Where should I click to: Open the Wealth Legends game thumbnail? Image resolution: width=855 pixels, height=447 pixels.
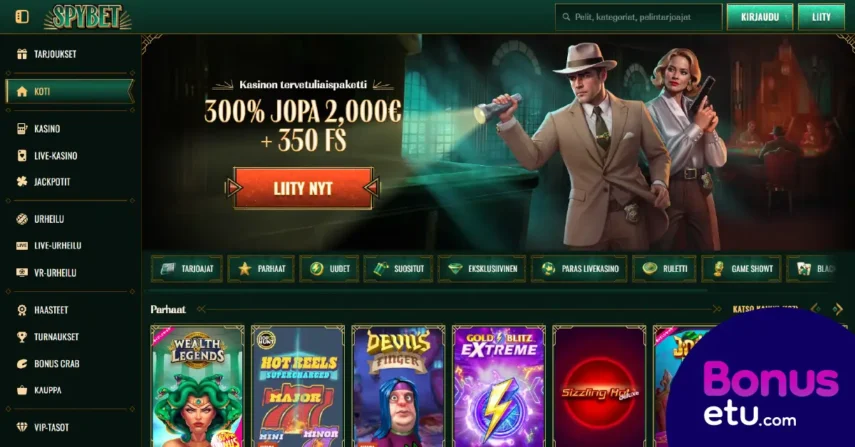click(x=197, y=386)
